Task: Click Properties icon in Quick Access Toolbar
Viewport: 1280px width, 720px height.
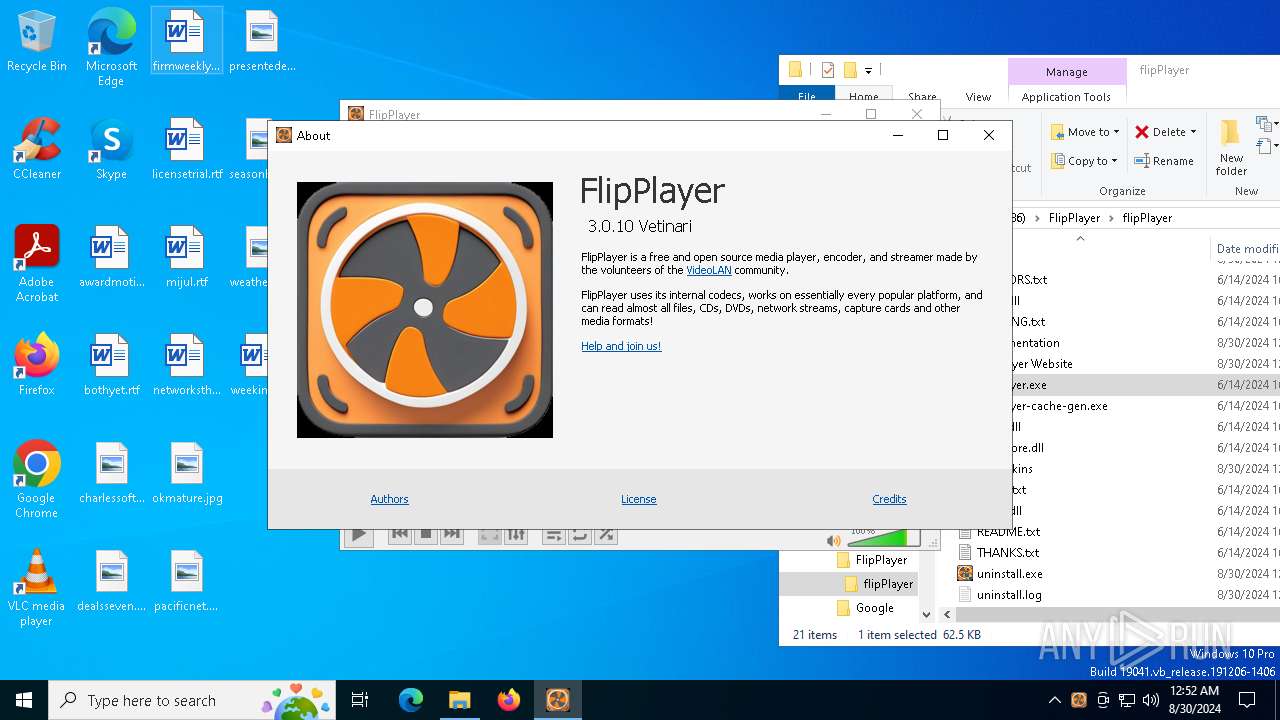Action: [828, 70]
